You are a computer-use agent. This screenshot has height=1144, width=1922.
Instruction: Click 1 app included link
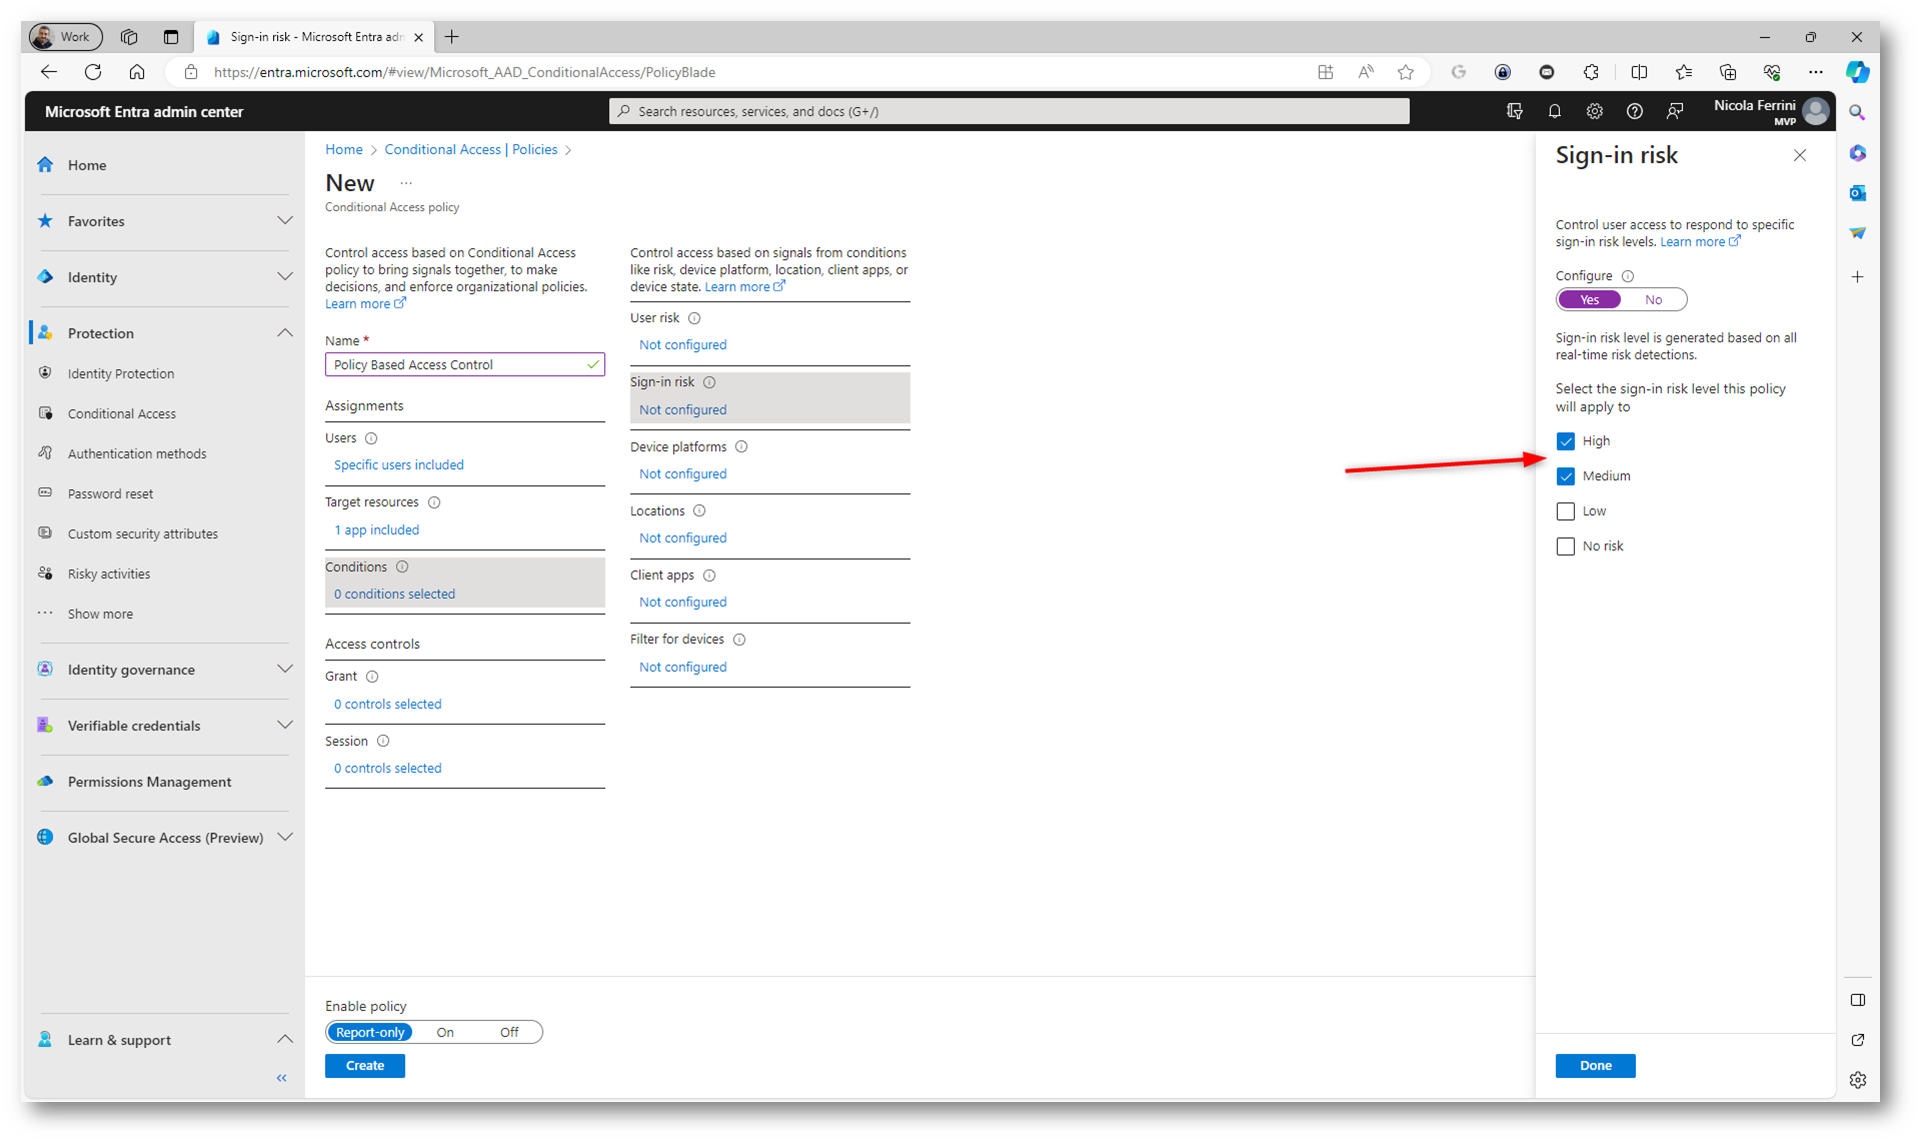[376, 530]
